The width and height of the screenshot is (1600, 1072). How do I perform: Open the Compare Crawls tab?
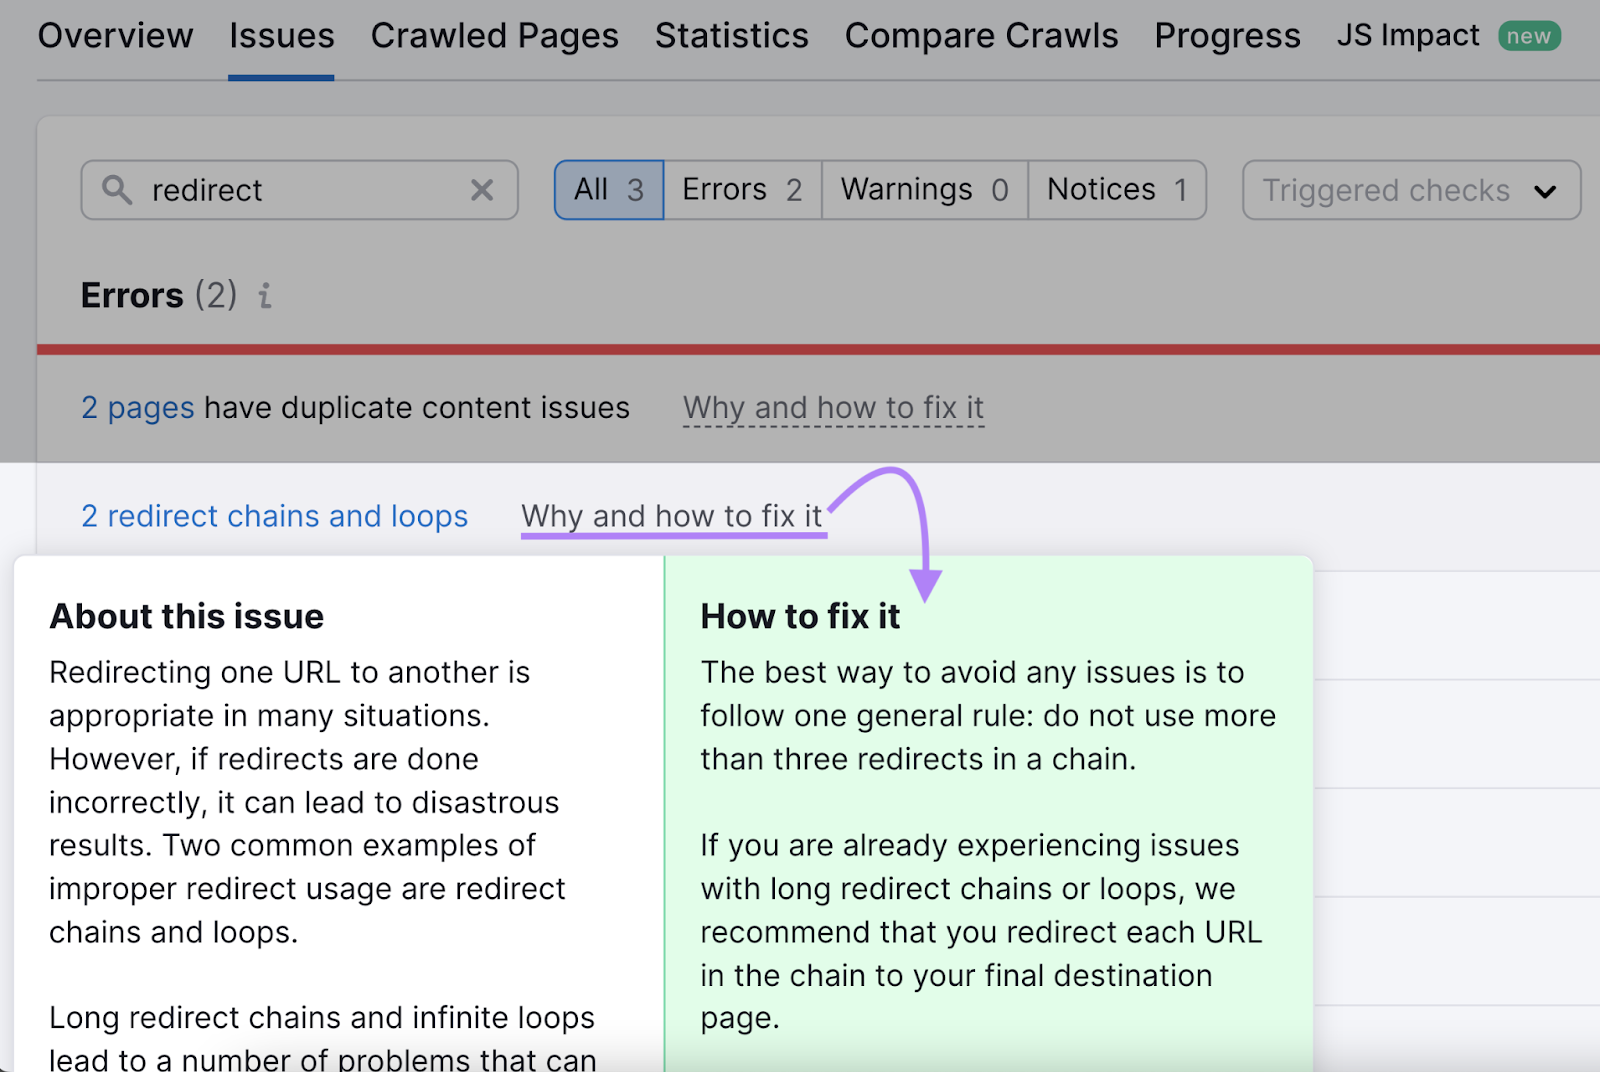(981, 36)
